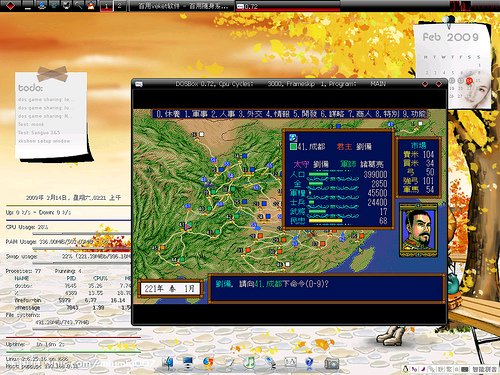Switch to workspace 1 in pager

click(106, 6)
